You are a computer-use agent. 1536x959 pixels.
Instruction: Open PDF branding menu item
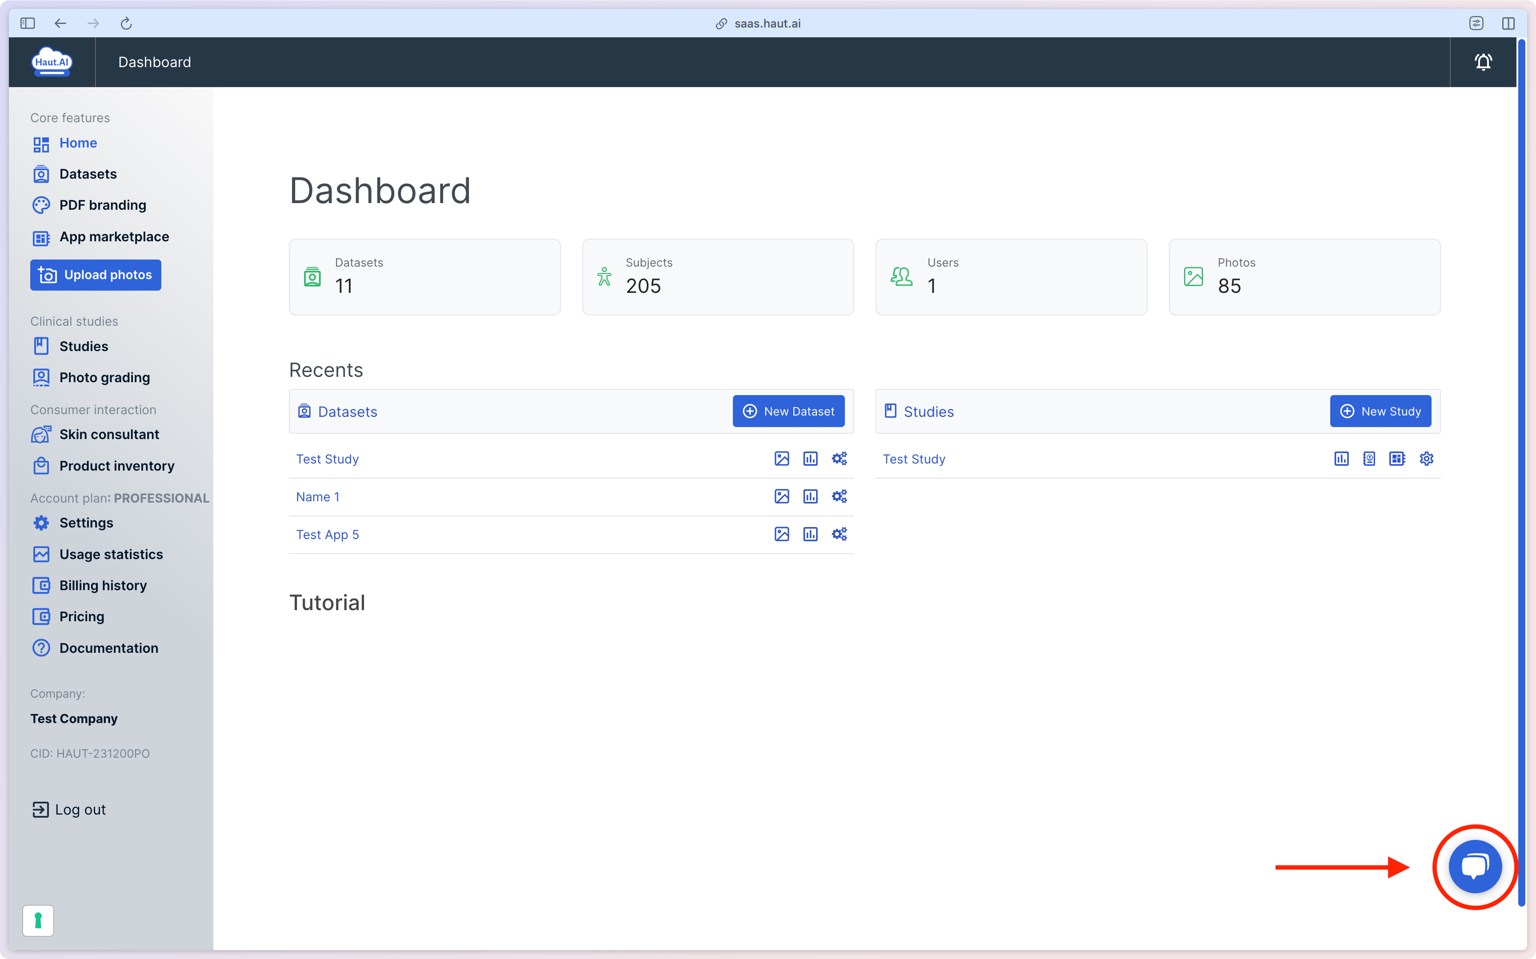tap(102, 205)
